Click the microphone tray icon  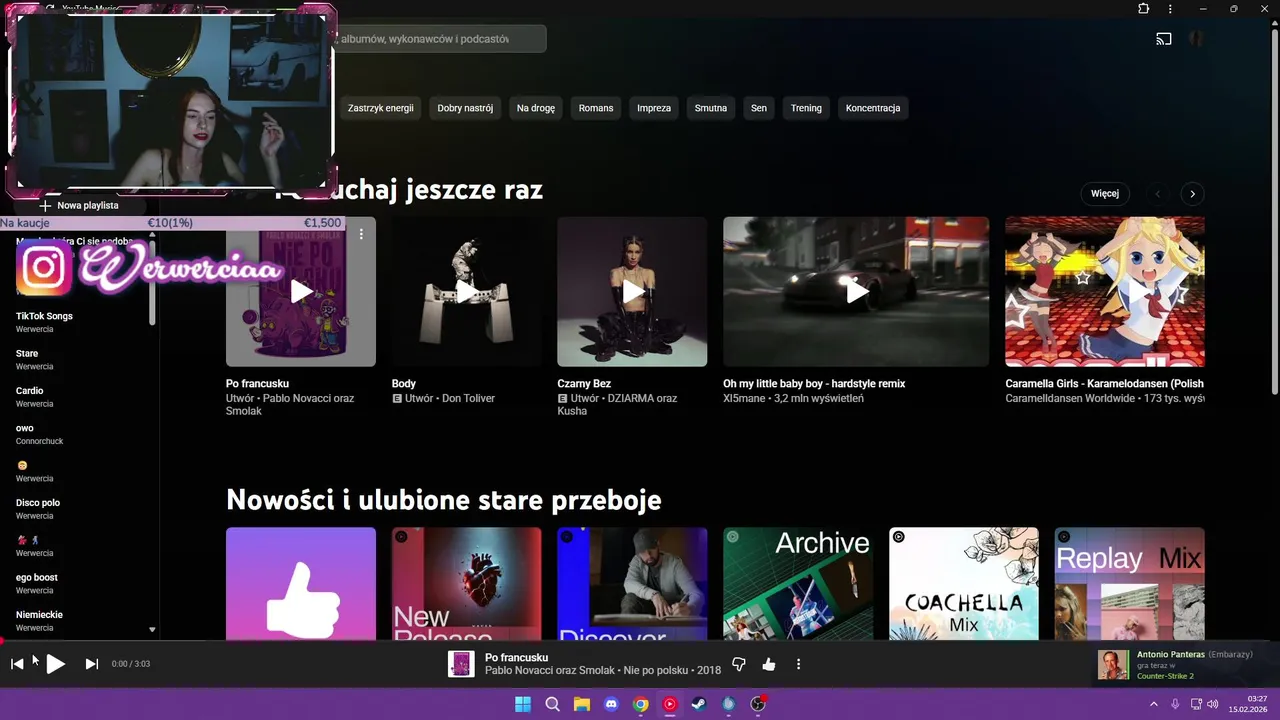[x=1175, y=704]
